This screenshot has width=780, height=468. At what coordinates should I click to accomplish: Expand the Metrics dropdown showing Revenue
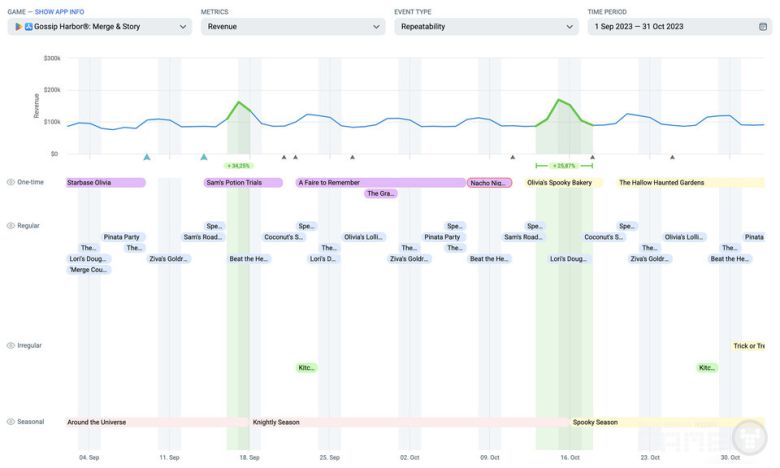point(292,27)
